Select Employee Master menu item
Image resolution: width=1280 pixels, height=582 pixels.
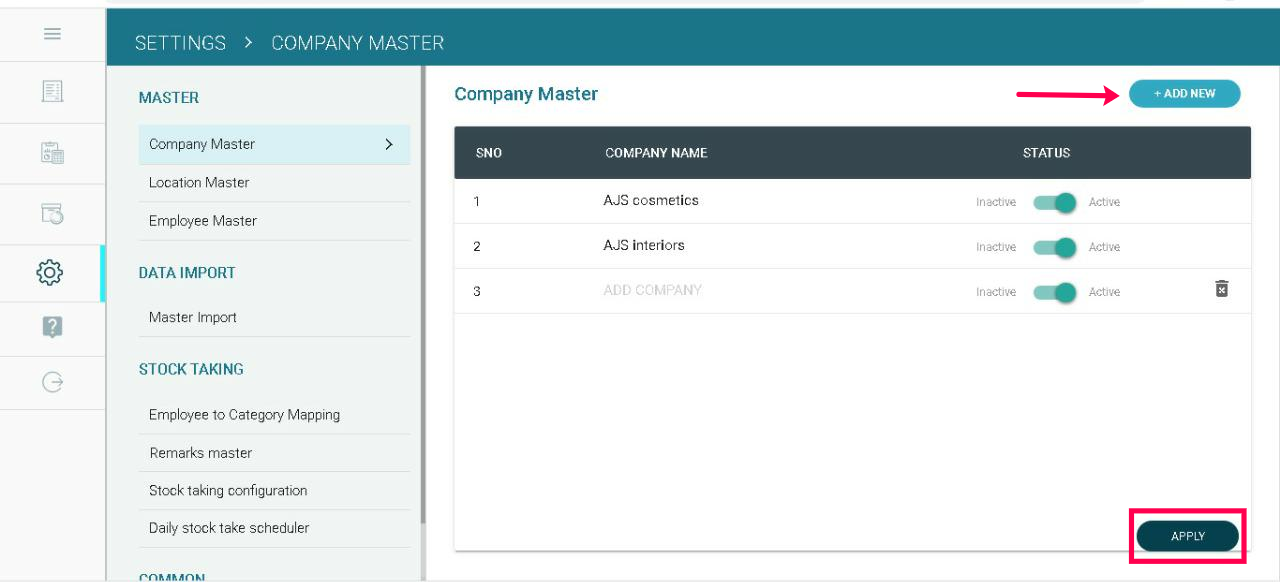click(x=203, y=221)
